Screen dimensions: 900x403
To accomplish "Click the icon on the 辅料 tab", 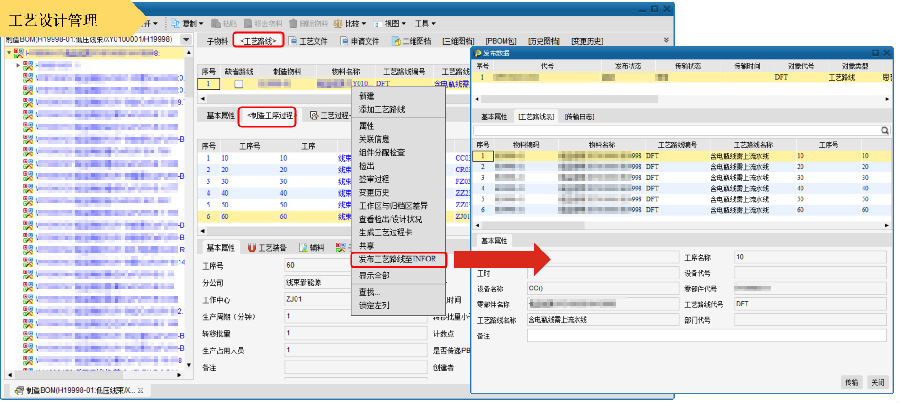I will click(x=303, y=248).
